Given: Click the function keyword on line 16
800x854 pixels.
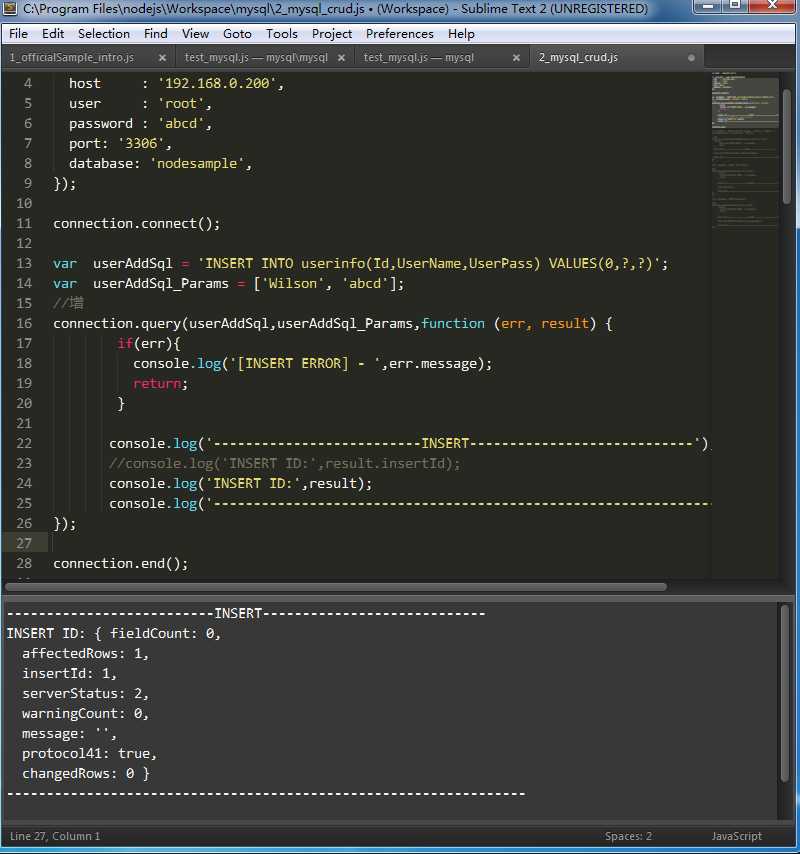Looking at the screenshot, I should click(x=453, y=324).
